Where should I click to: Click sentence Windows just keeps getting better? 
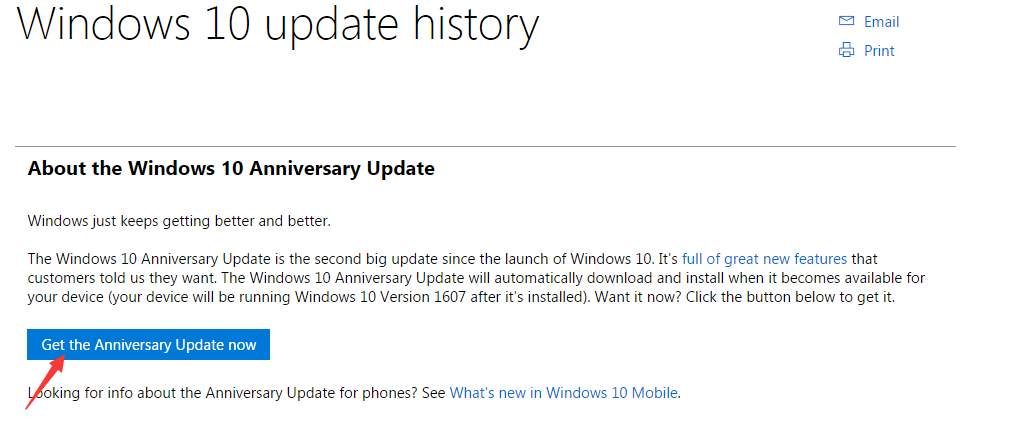pos(179,221)
